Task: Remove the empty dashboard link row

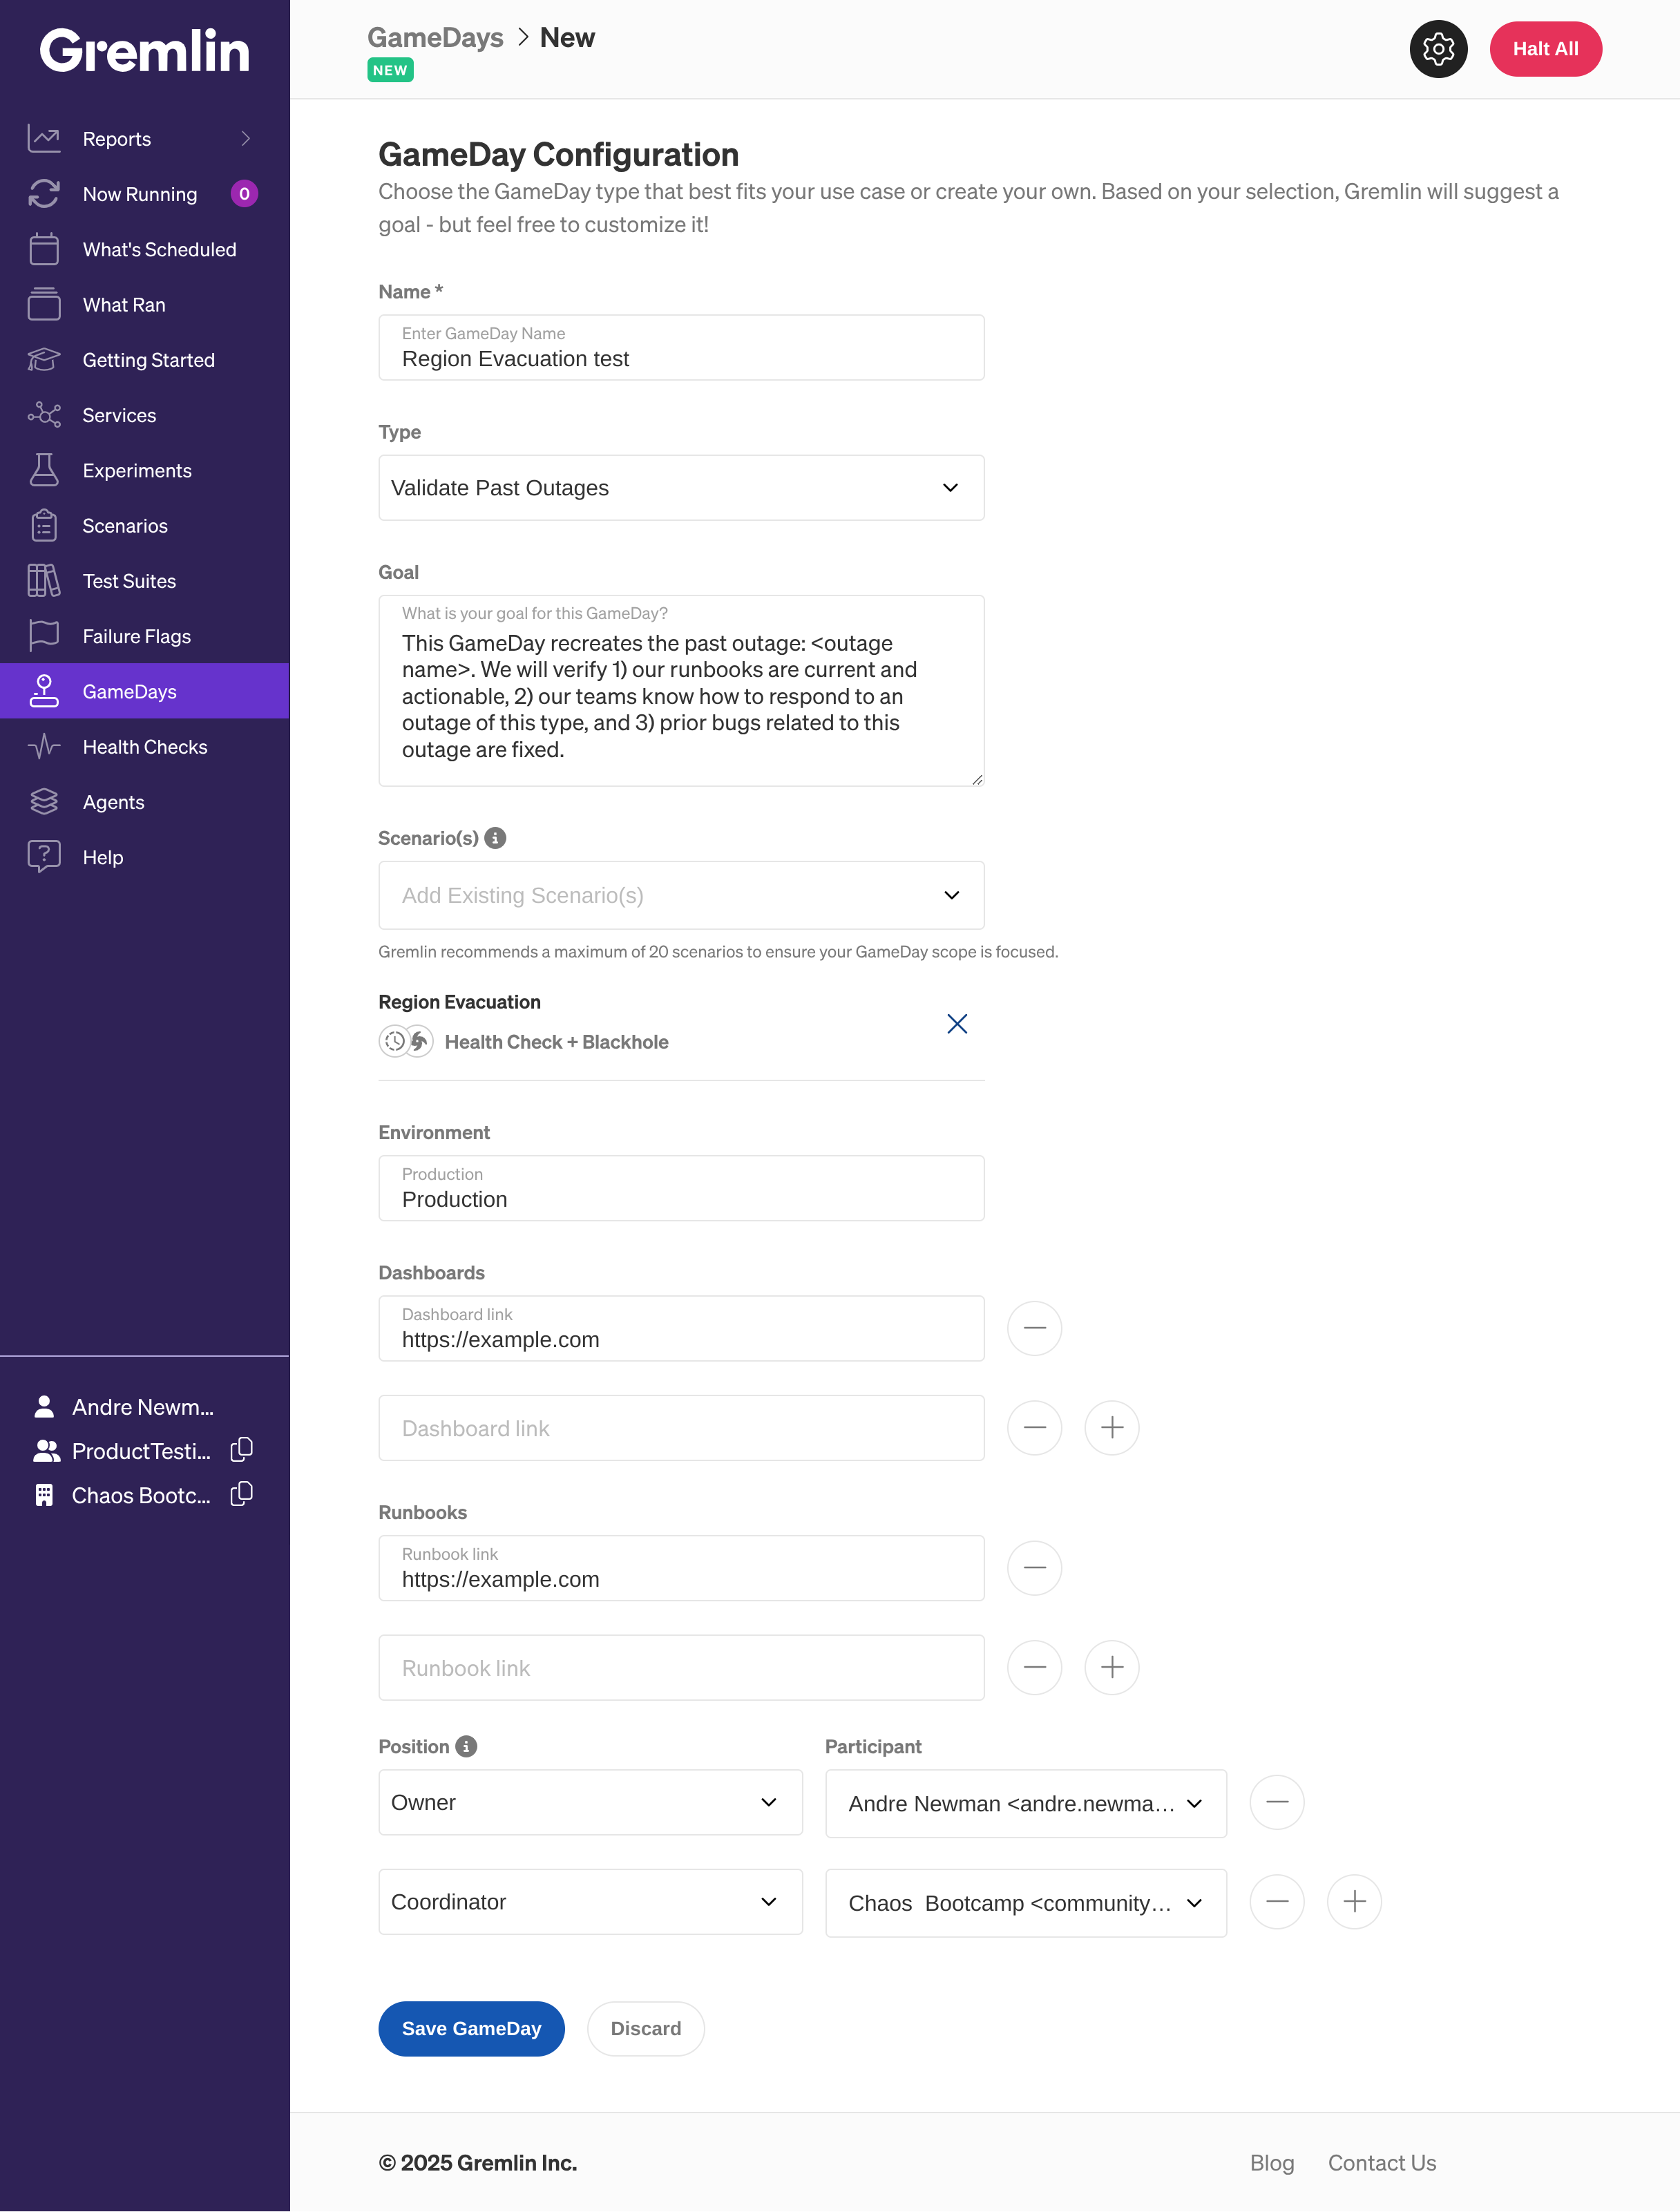Action: pyautogui.click(x=1034, y=1428)
